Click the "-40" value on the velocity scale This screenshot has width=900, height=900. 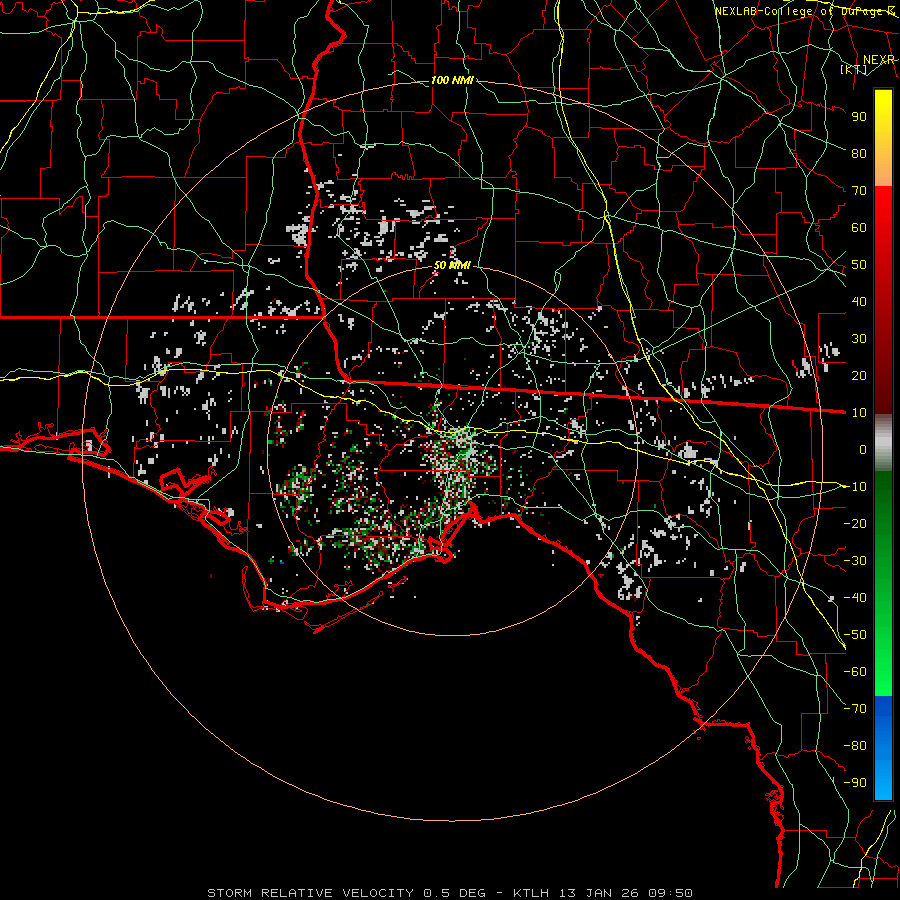point(855,598)
